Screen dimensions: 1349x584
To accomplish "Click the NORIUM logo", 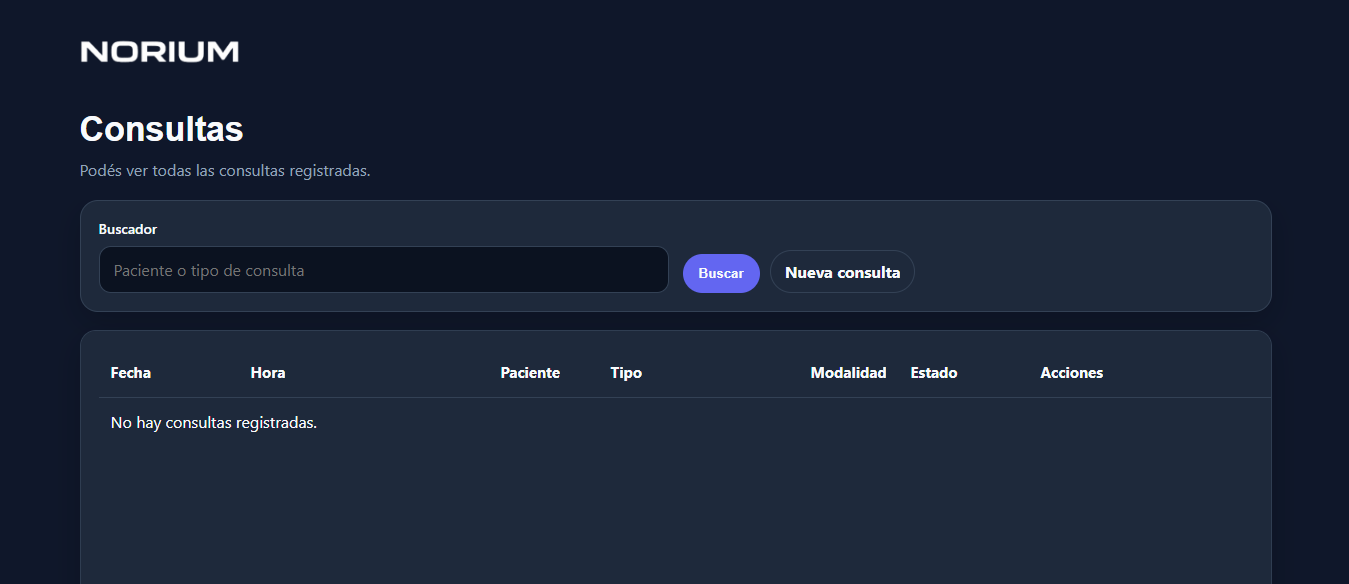I will point(159,52).
